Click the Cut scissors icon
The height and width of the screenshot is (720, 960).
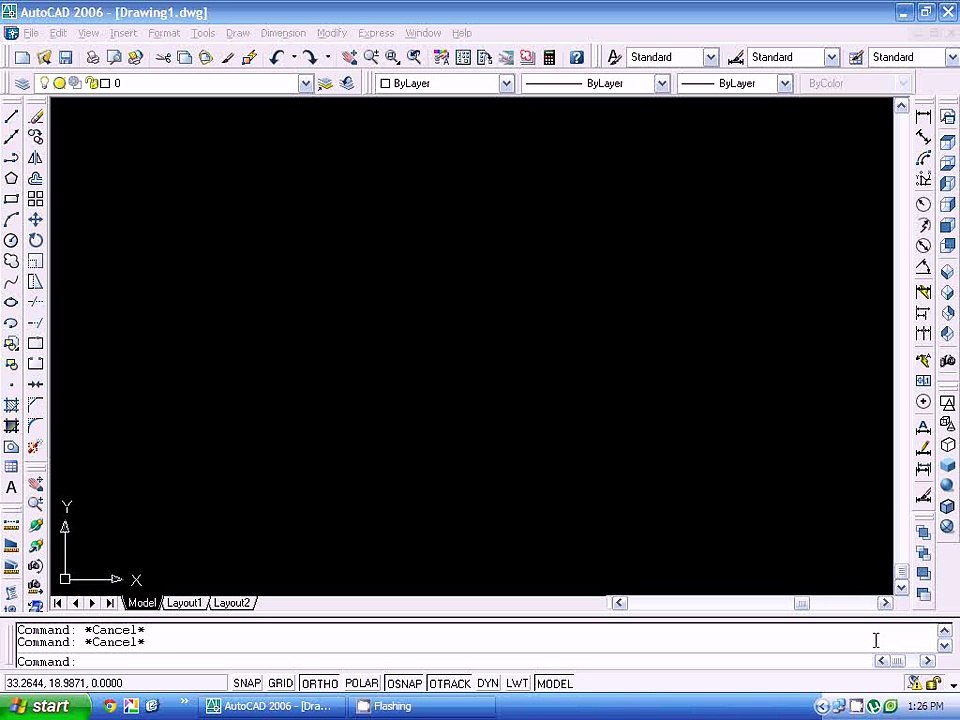pyautogui.click(x=163, y=58)
